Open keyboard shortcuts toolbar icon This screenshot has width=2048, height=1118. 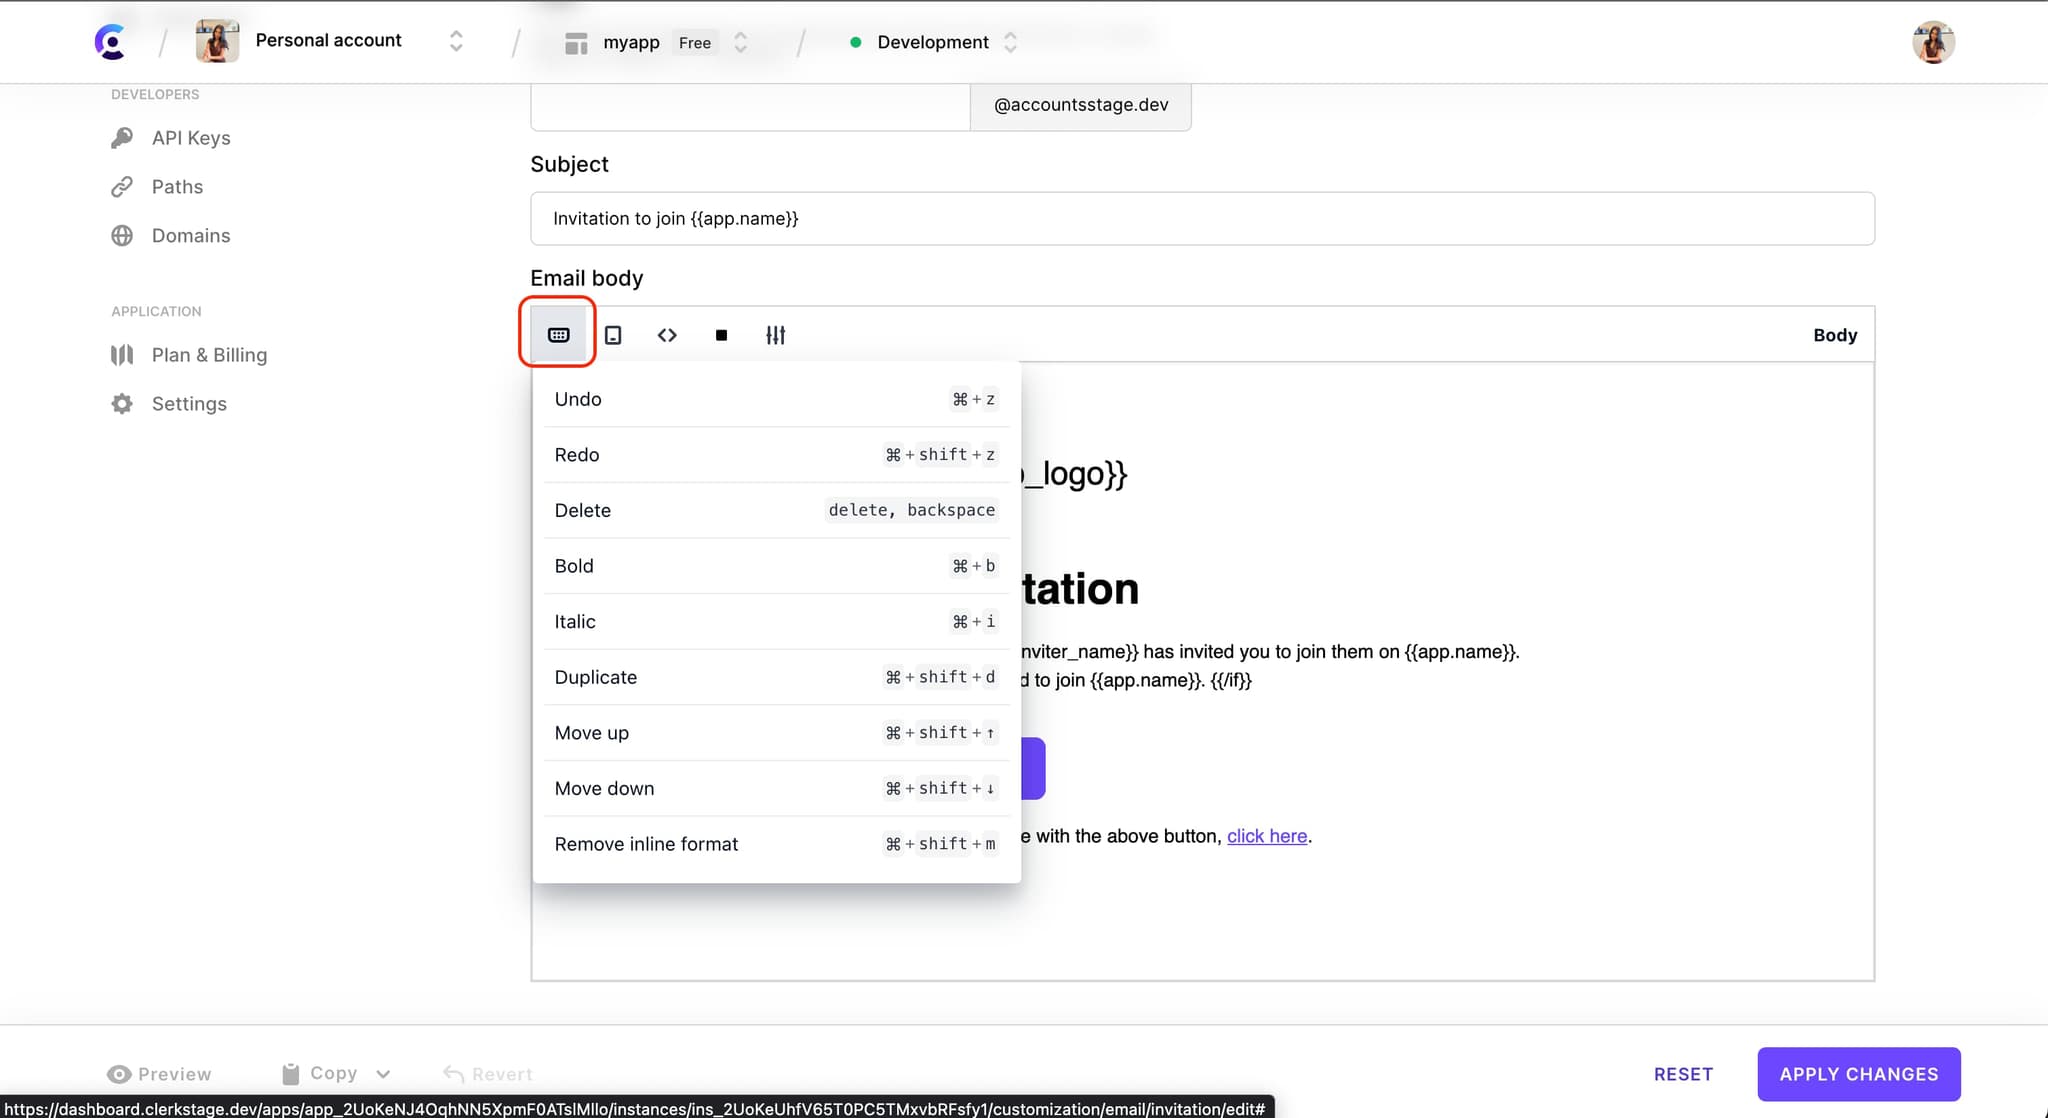559,335
